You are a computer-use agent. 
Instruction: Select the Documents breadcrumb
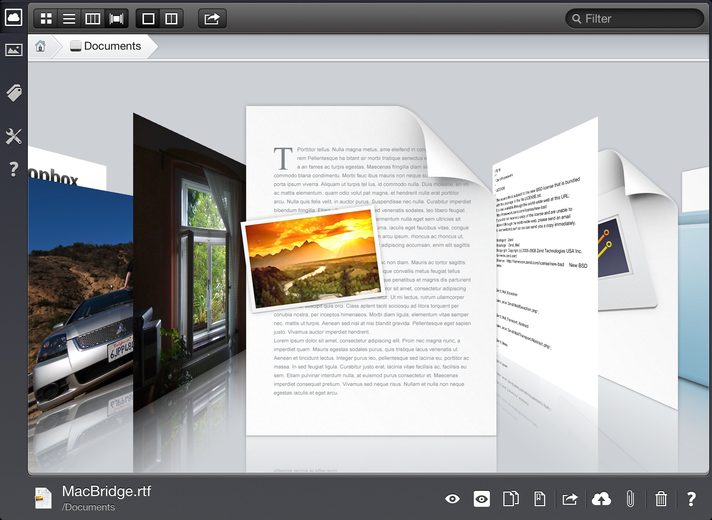(106, 46)
